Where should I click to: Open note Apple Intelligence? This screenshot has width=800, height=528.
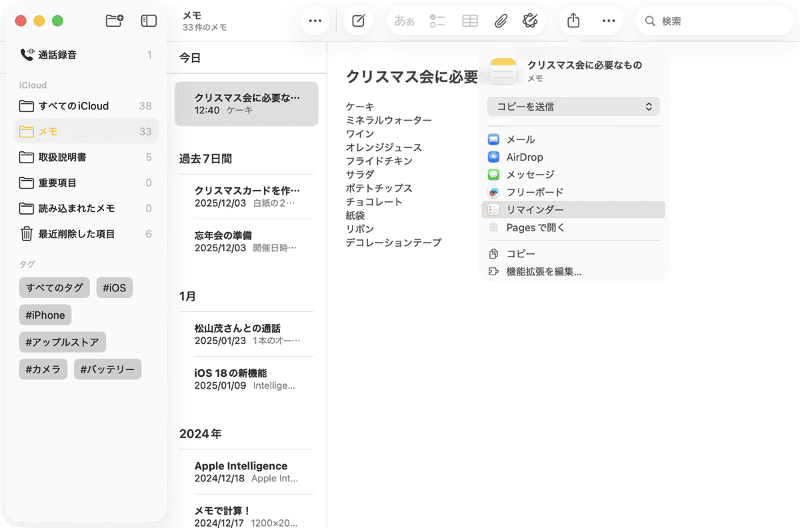click(x=246, y=472)
